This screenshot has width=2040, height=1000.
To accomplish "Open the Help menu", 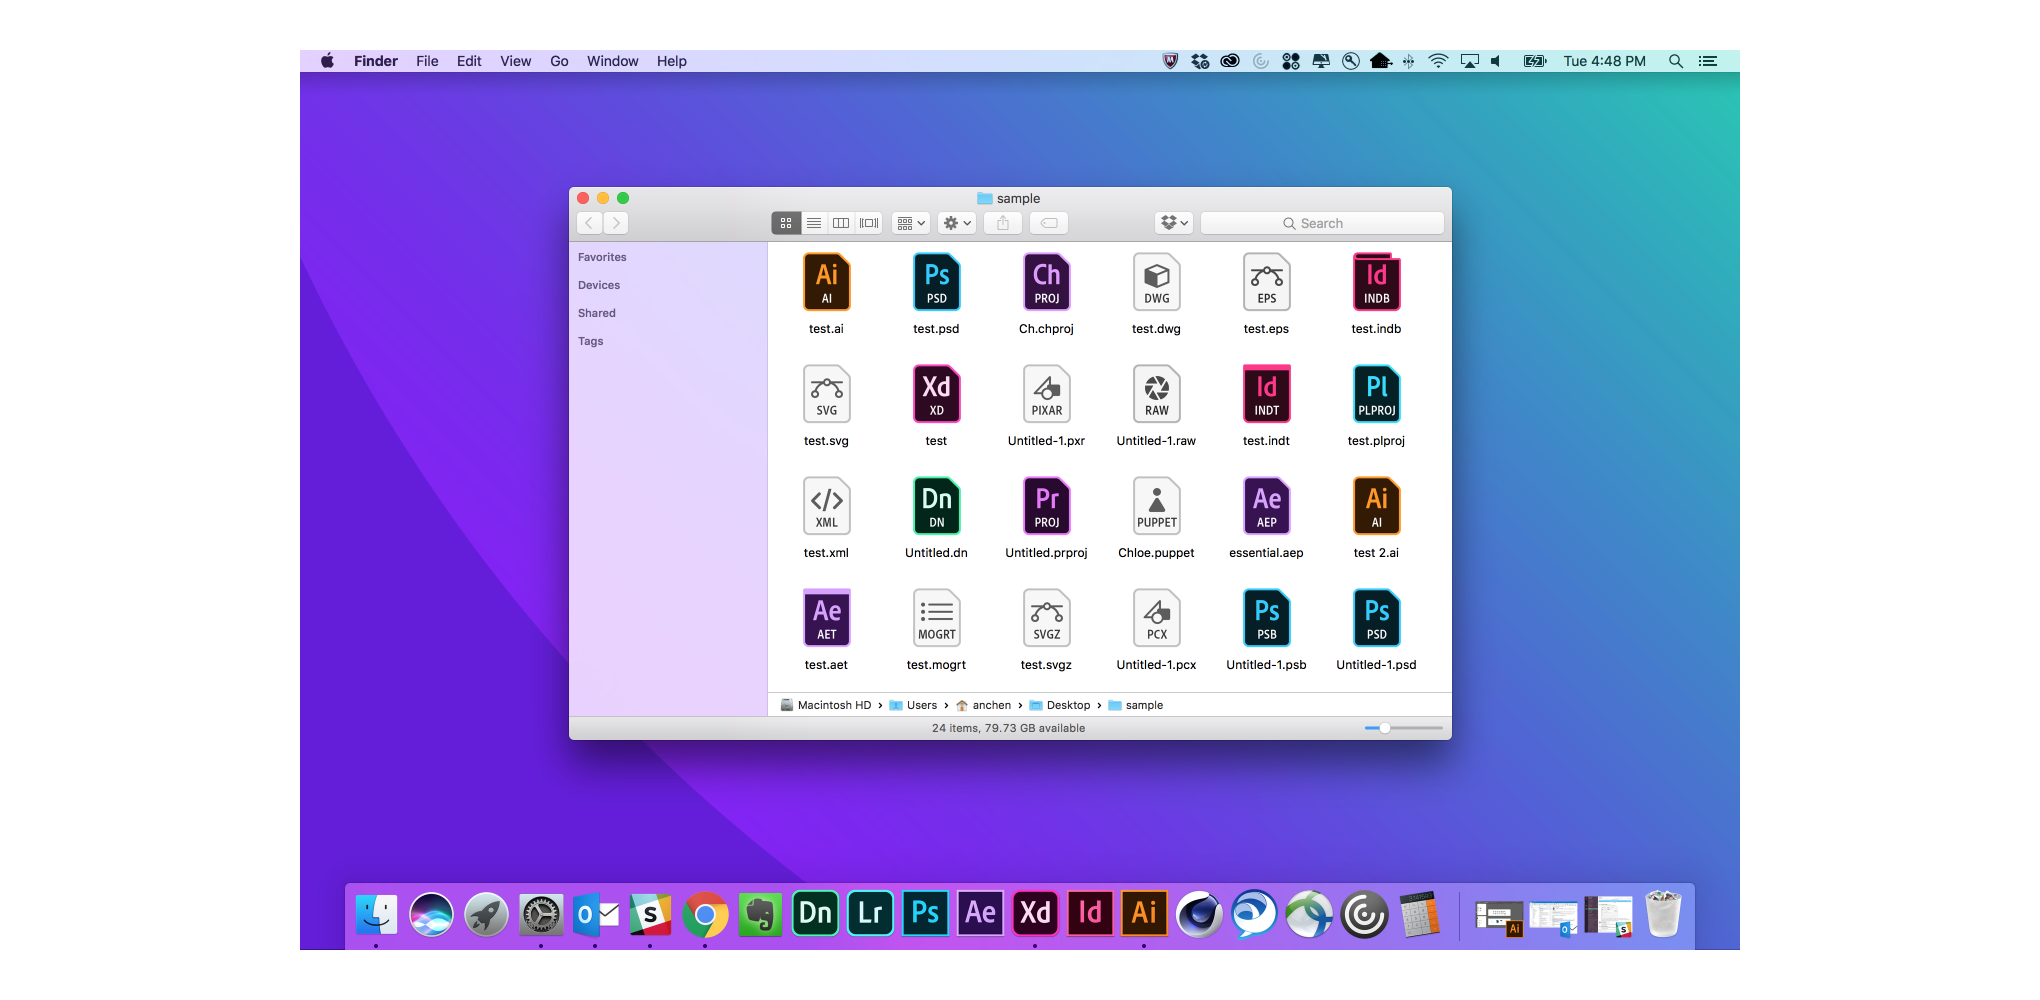I will (x=672, y=61).
